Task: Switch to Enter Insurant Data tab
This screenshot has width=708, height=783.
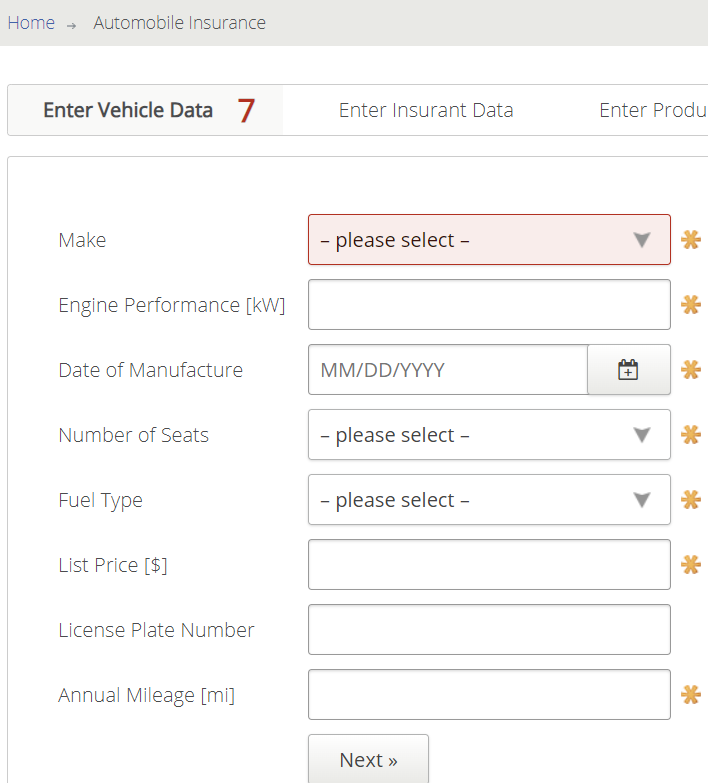Action: coord(426,110)
